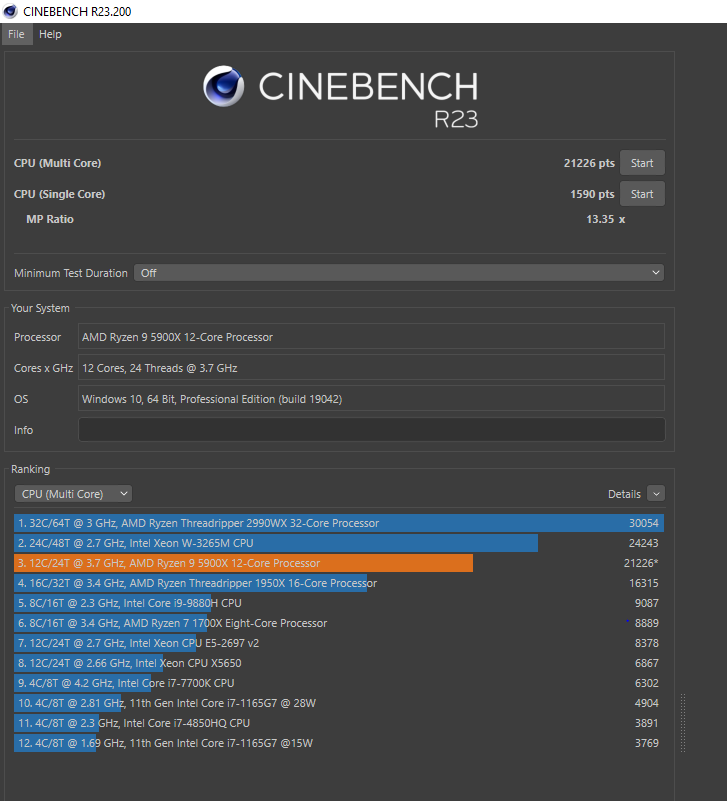Select the Intel Core i9-9880H ranking row
This screenshot has height=801, width=727.
click(339, 603)
